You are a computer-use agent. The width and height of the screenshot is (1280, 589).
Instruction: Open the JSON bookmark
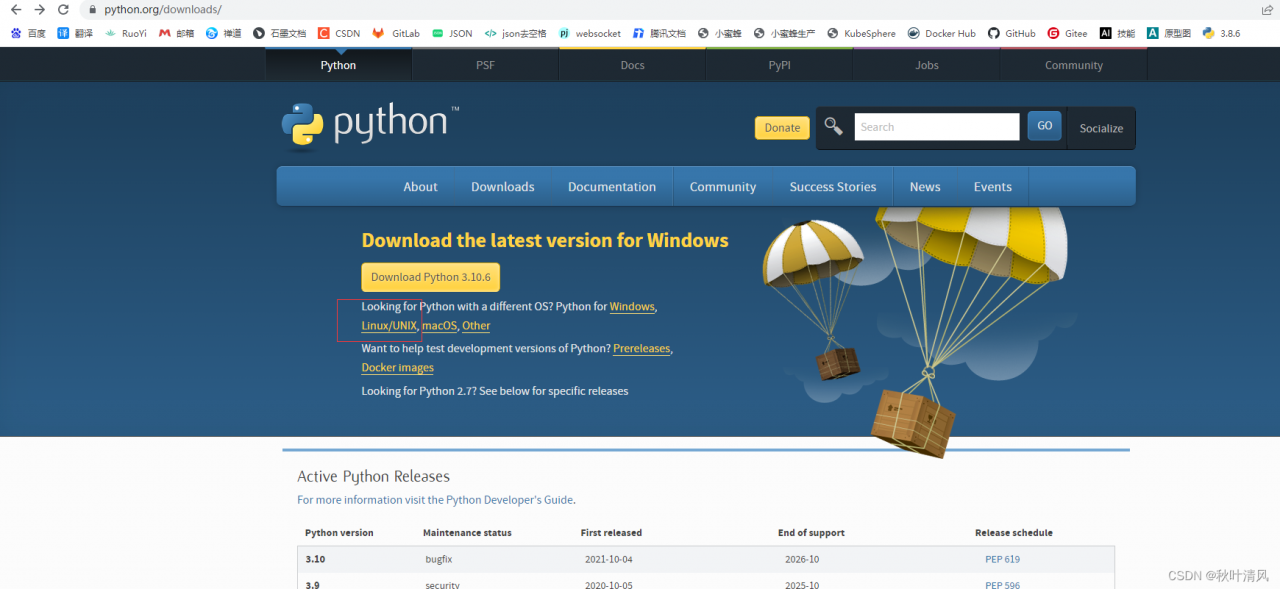[x=452, y=33]
